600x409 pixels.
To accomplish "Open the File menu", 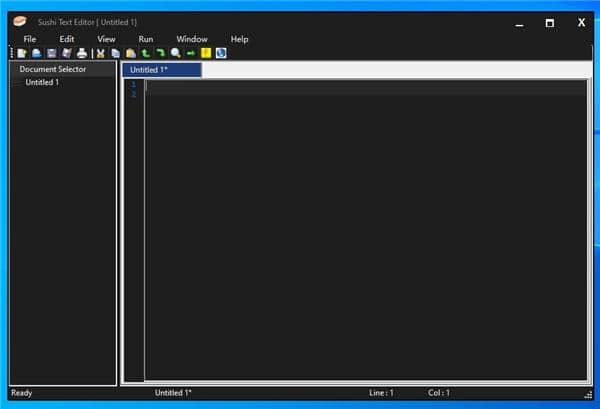I will pyautogui.click(x=30, y=39).
